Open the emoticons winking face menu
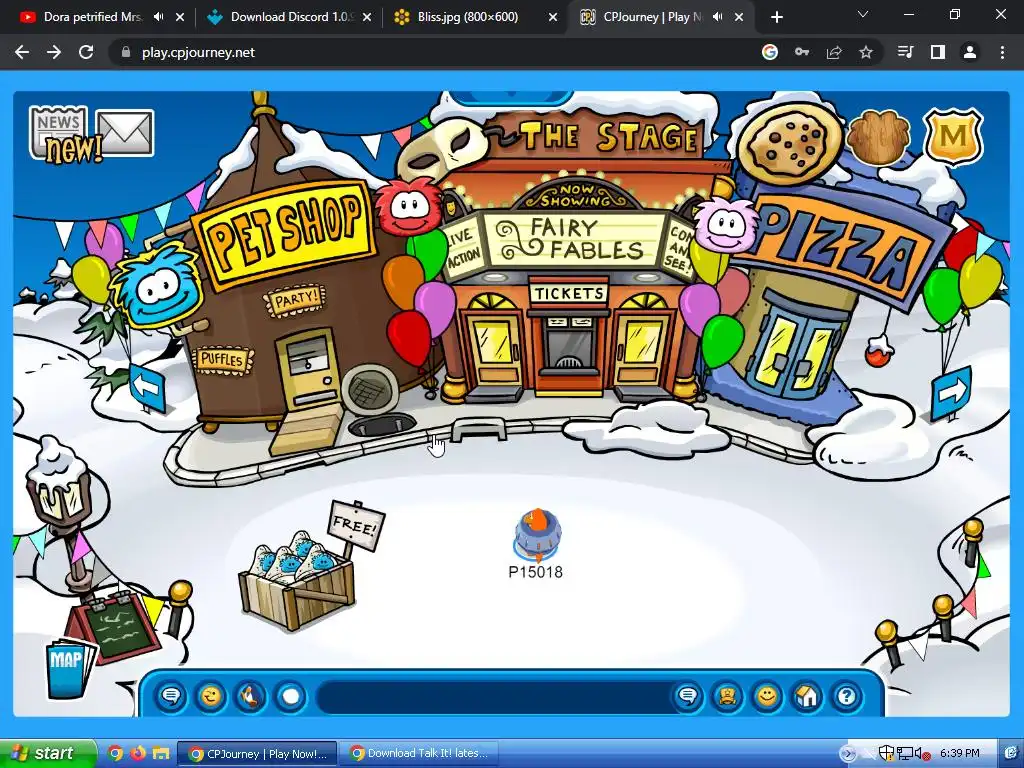This screenshot has height=768, width=1024. (x=210, y=696)
